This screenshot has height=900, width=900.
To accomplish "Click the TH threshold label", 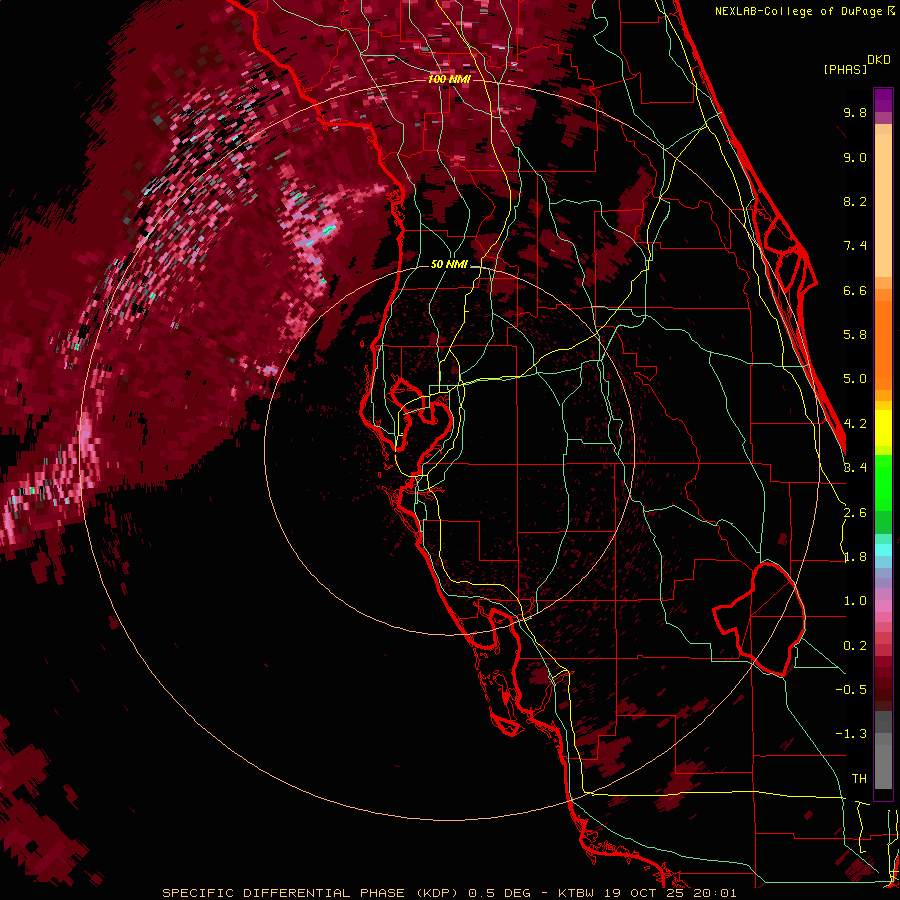I will pos(859,779).
